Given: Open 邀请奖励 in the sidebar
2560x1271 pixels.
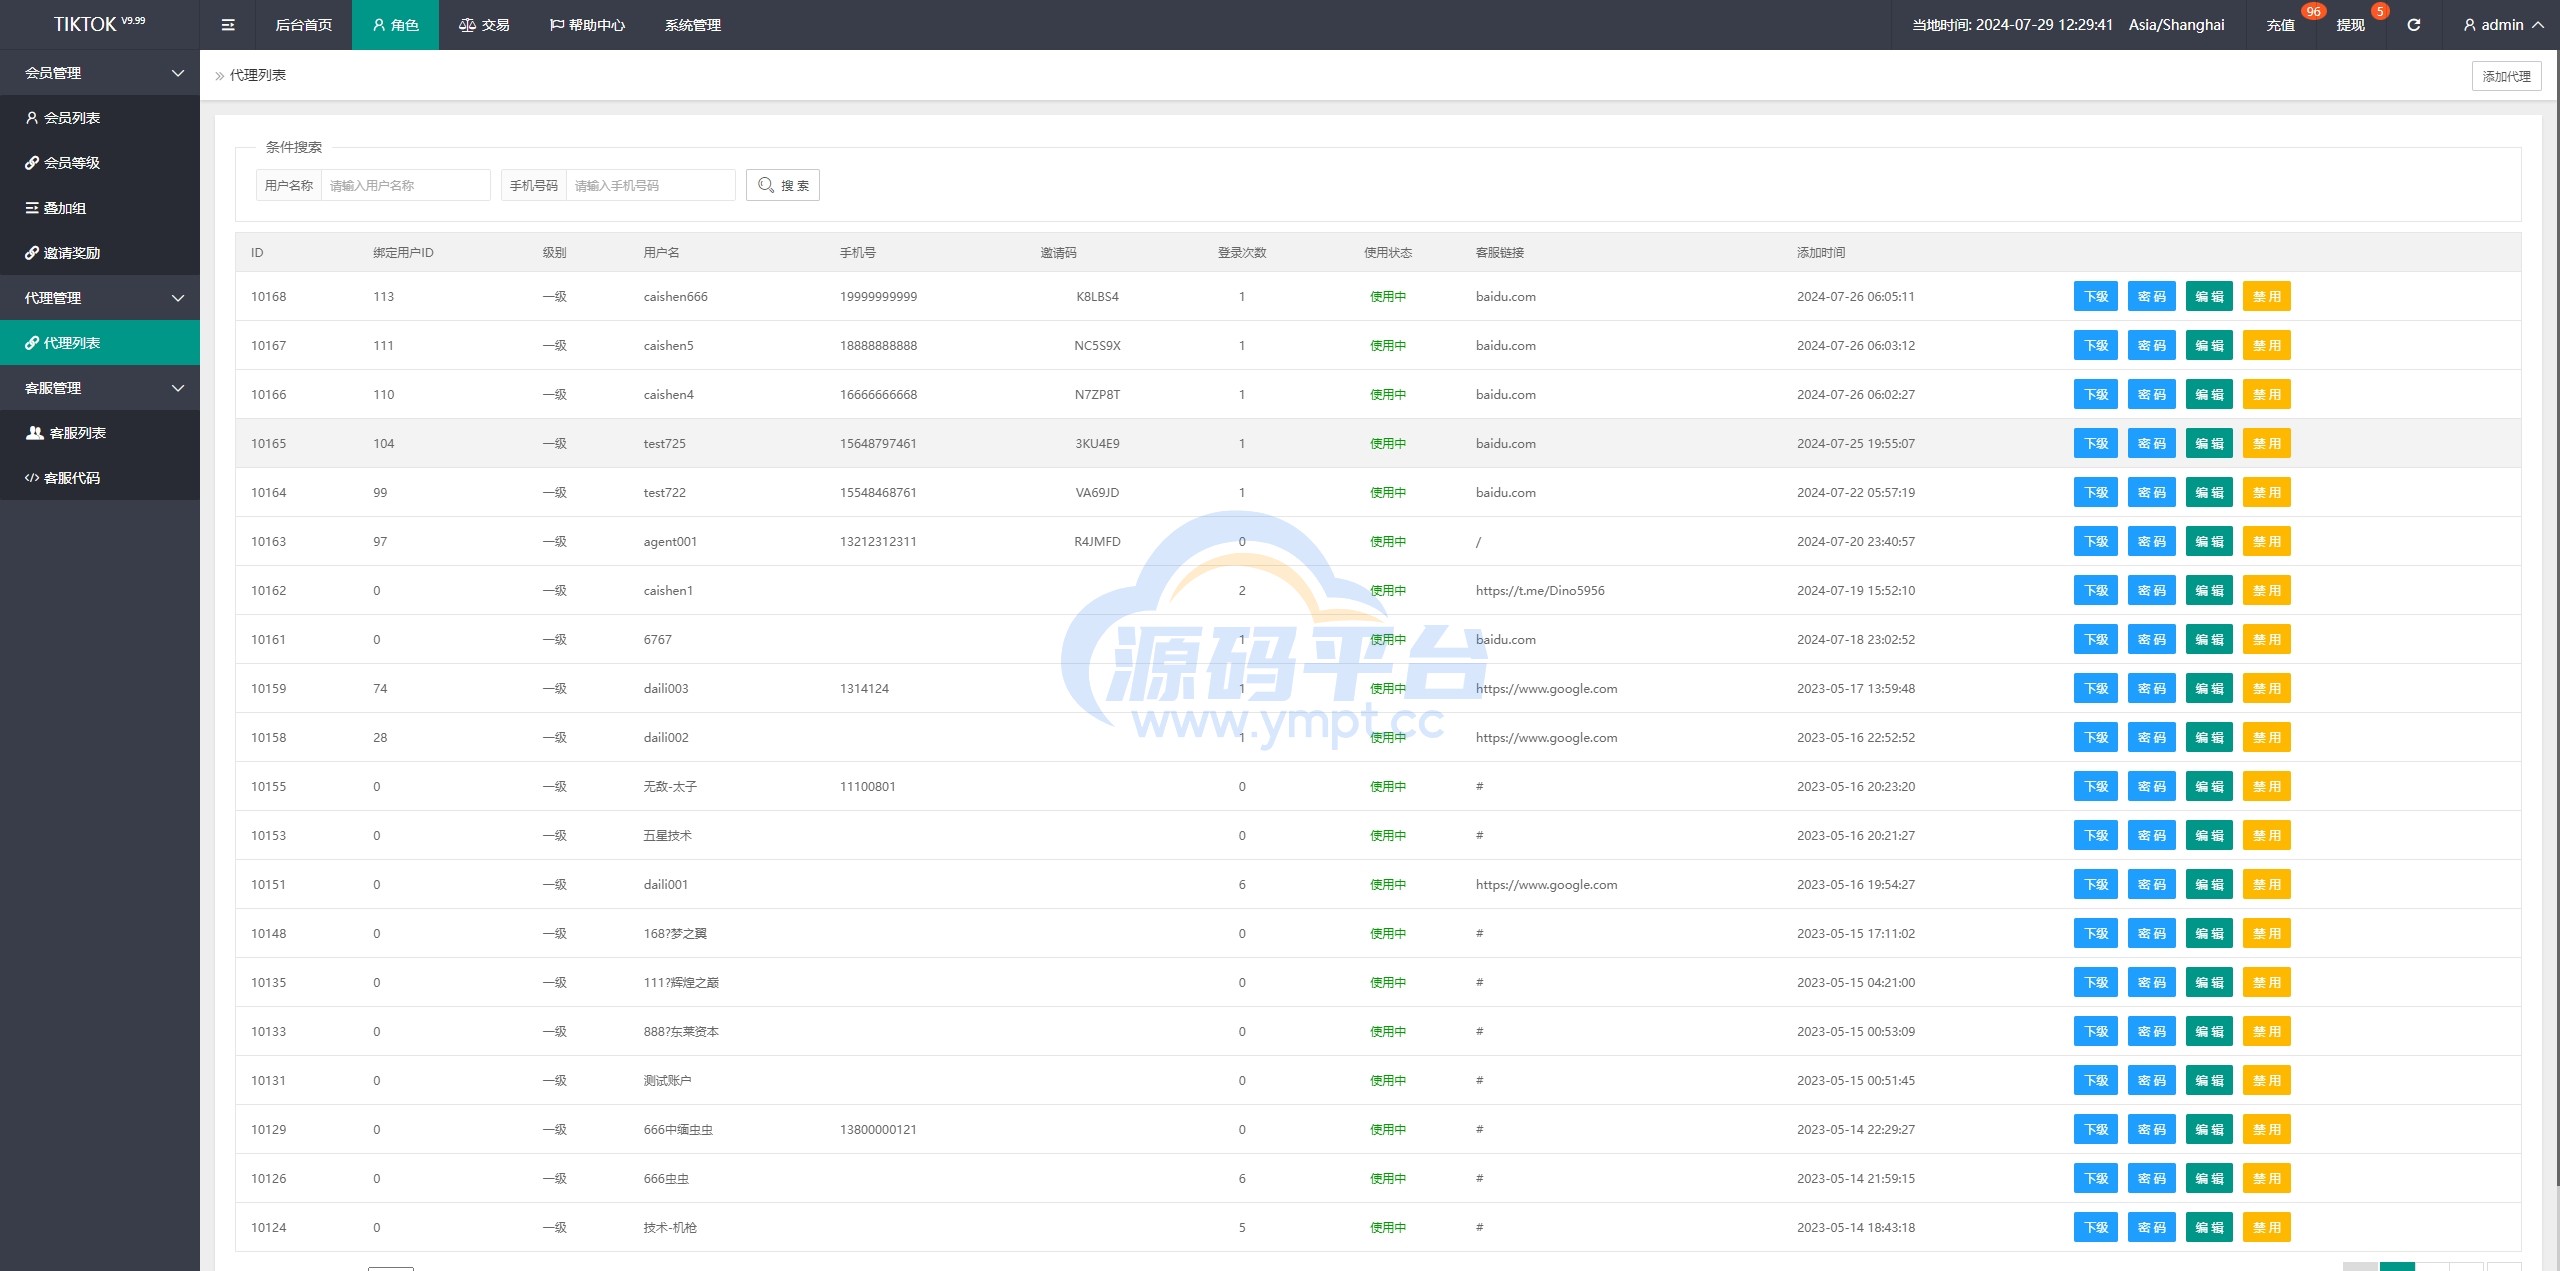Looking at the screenshot, I should (x=100, y=253).
